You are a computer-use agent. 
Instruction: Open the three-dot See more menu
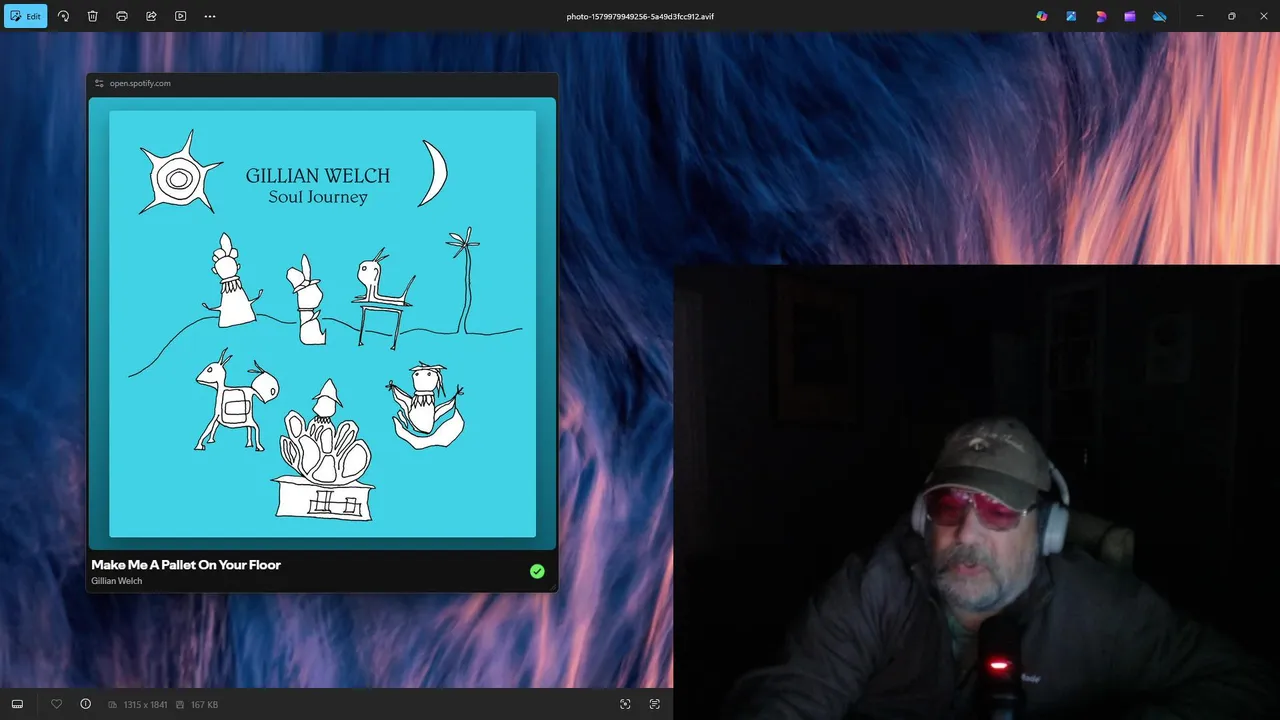[x=210, y=16]
